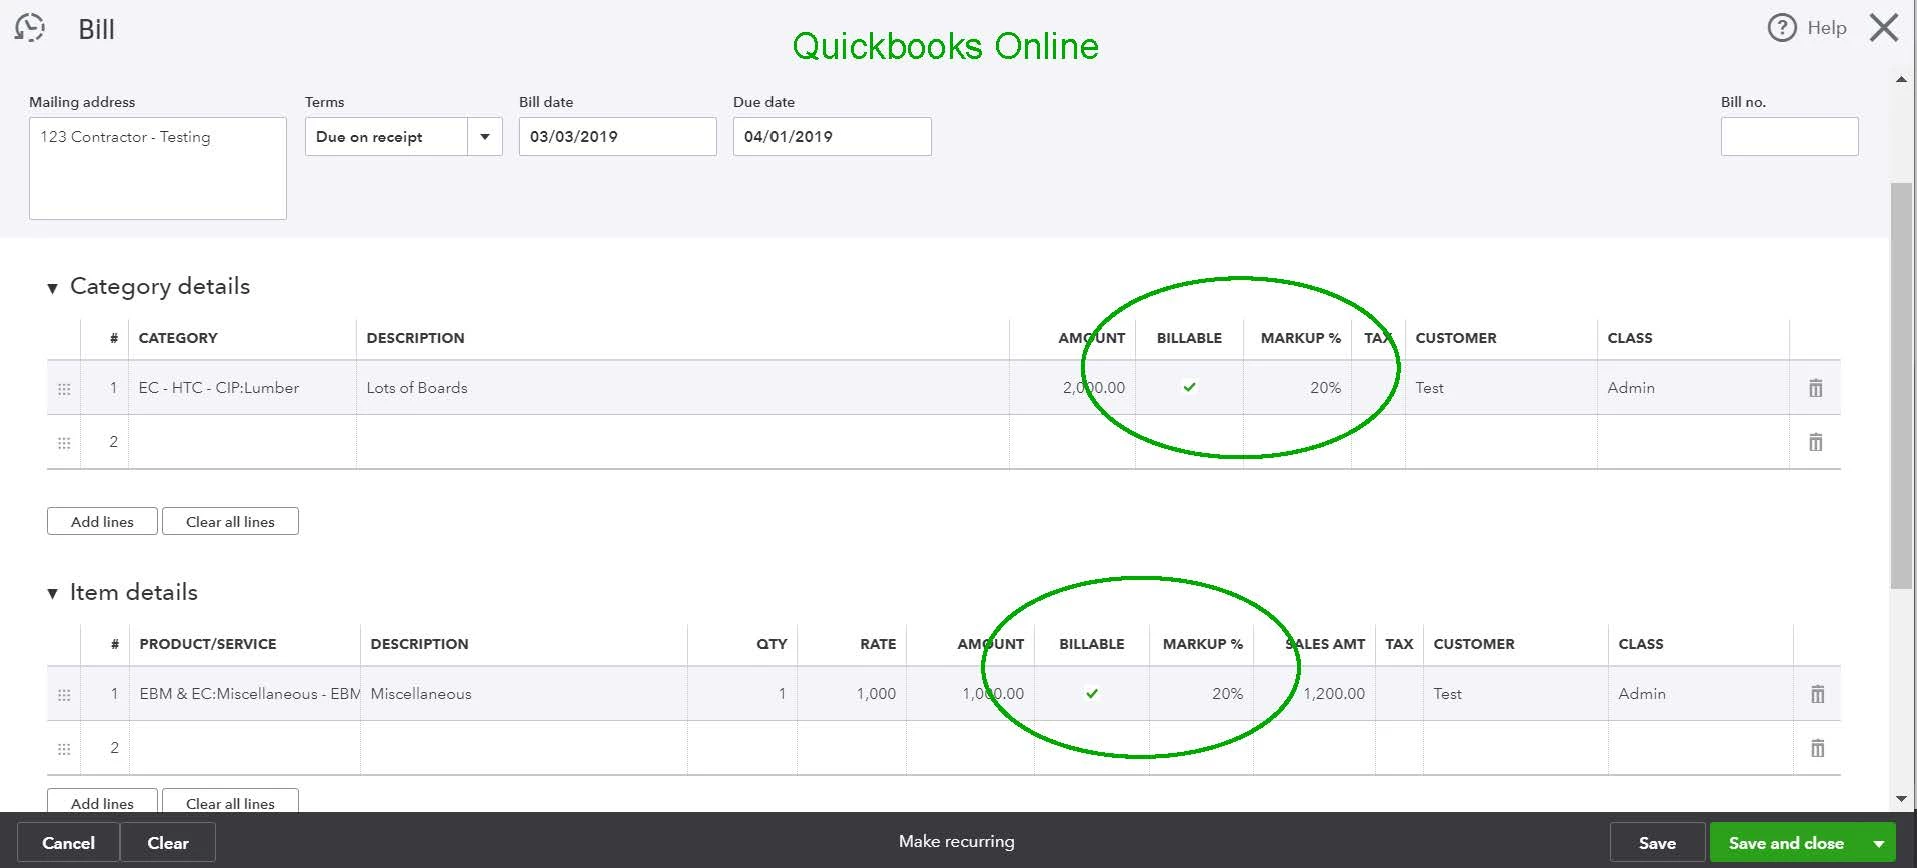Select category cell EC - HTC - CIP:Lumber
Image resolution: width=1917 pixels, height=868 pixels.
(242, 388)
